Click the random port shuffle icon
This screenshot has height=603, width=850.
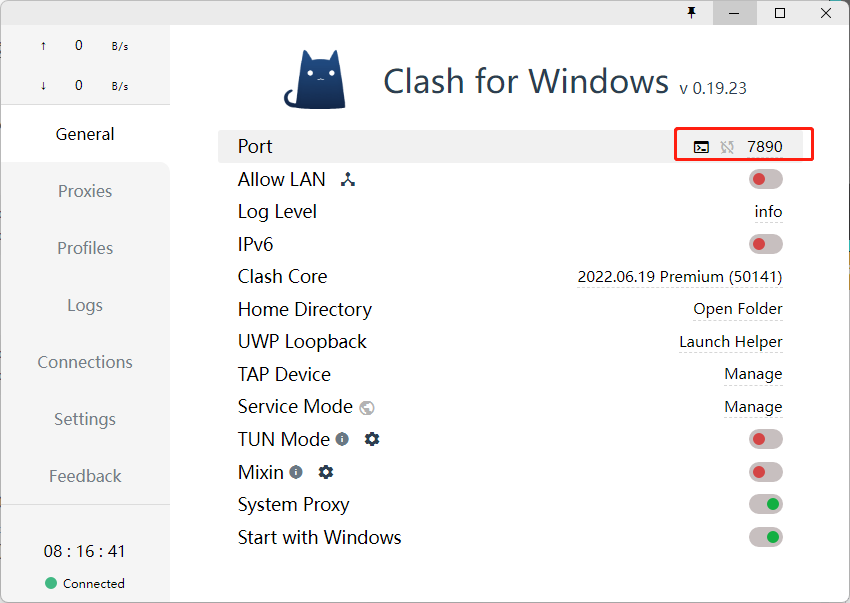coord(727,147)
